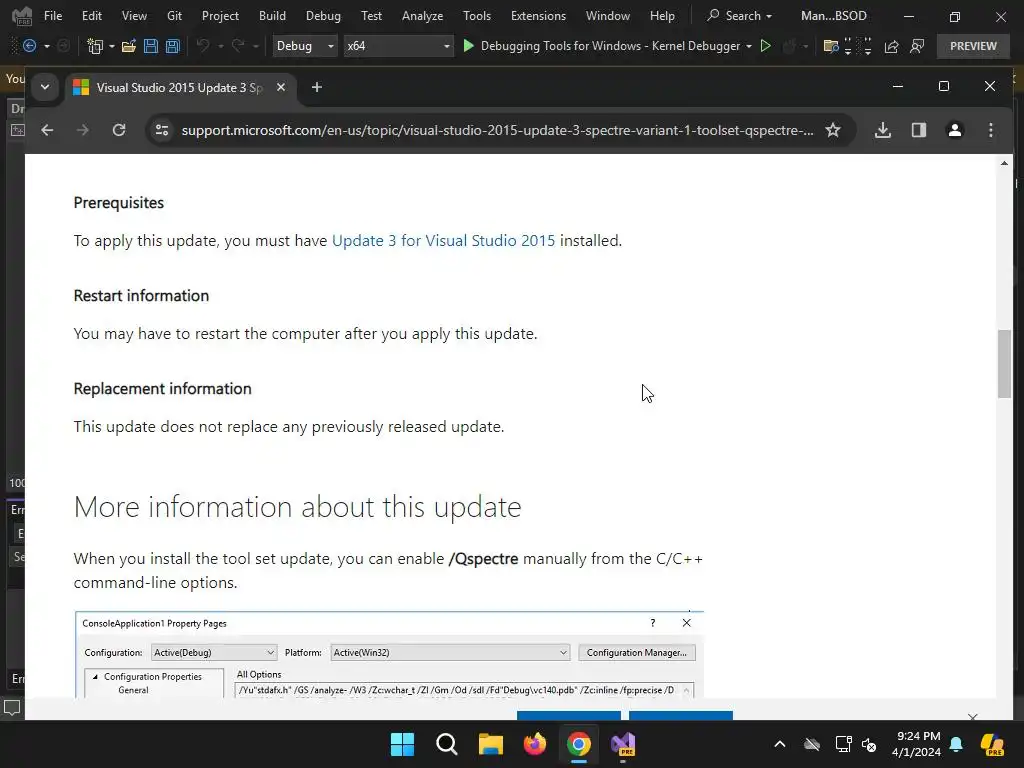Viewport: 1024px width, 768px height.
Task: Open the Help menu
Action: pos(662,16)
